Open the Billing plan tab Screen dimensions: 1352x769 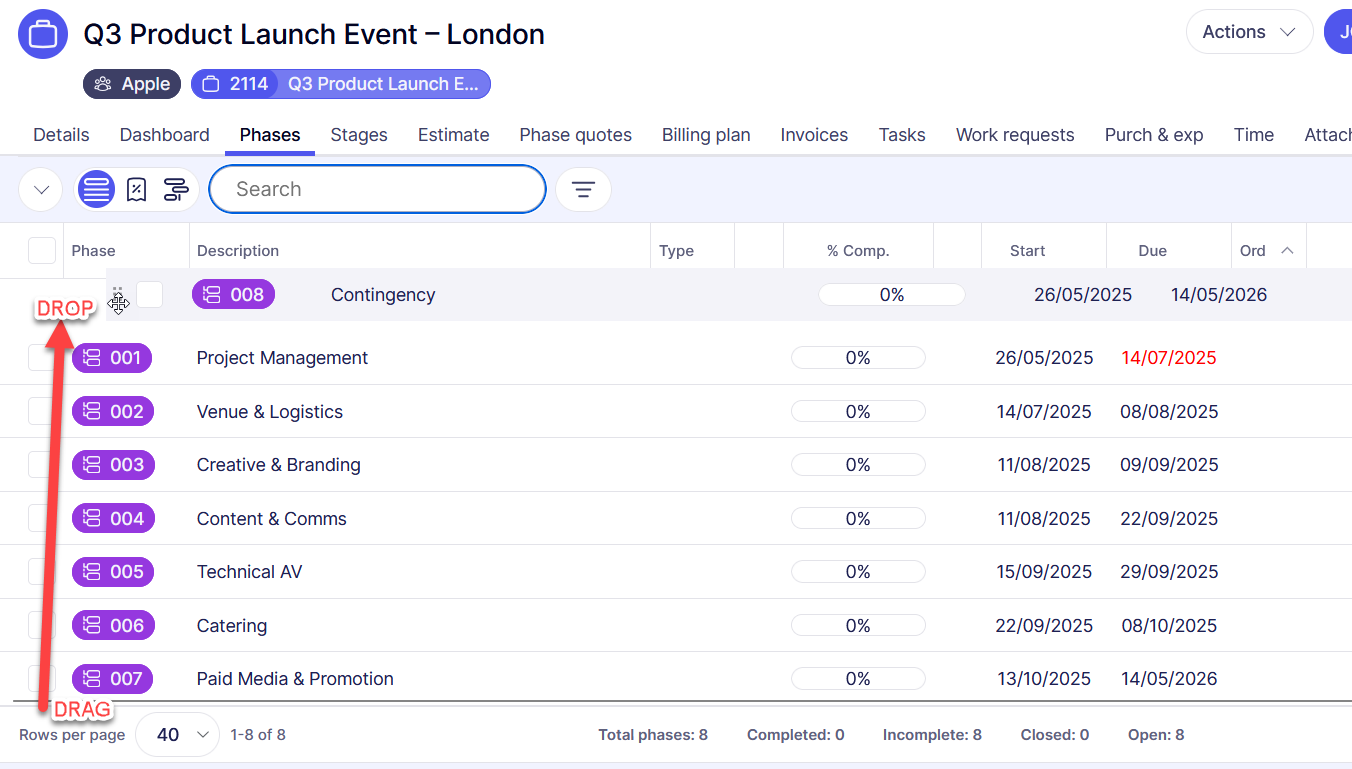click(x=706, y=135)
